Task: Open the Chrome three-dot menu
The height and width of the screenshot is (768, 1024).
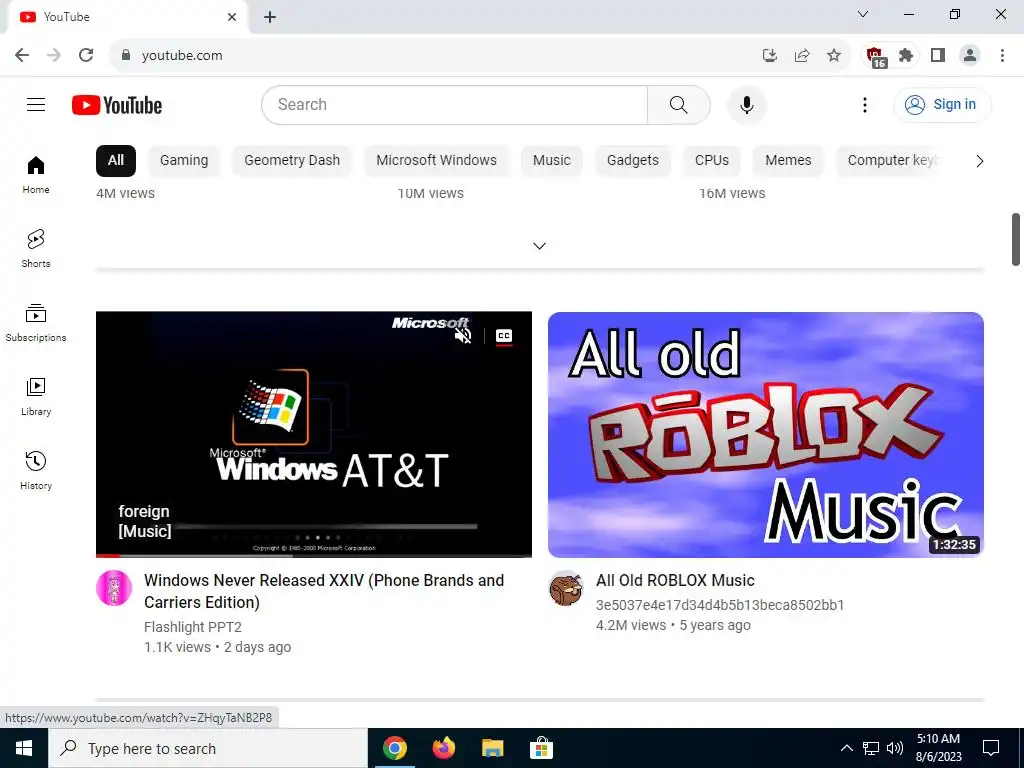Action: tap(1002, 56)
